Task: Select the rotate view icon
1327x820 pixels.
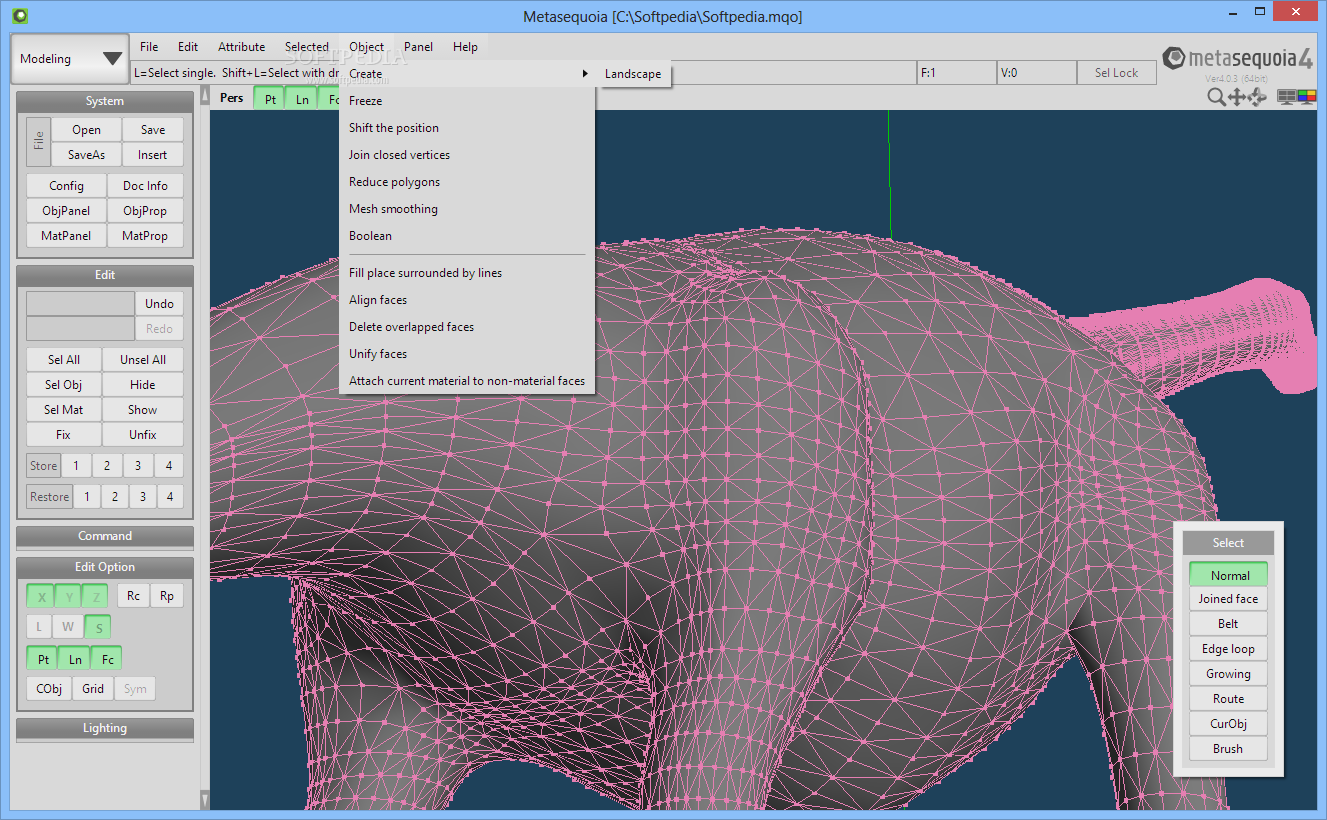Action: (1258, 97)
